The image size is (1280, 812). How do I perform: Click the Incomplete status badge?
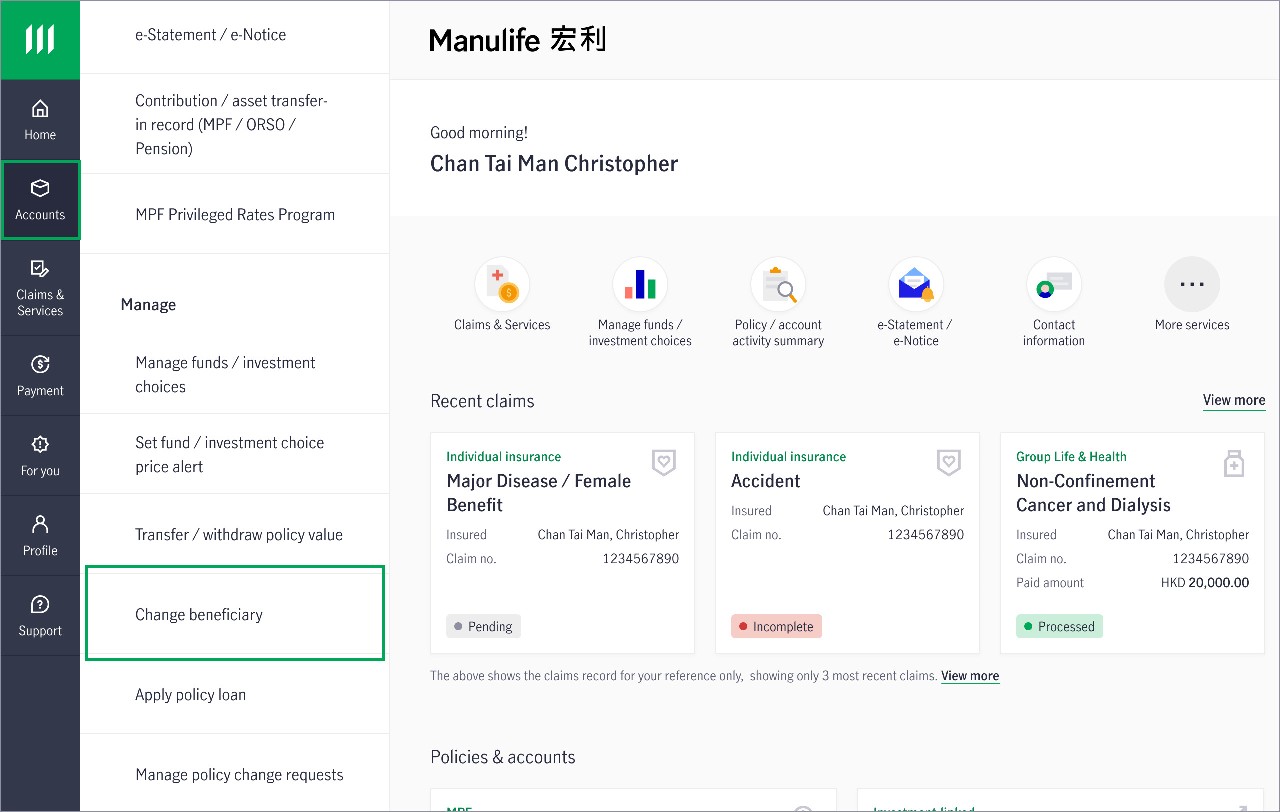click(x=776, y=626)
